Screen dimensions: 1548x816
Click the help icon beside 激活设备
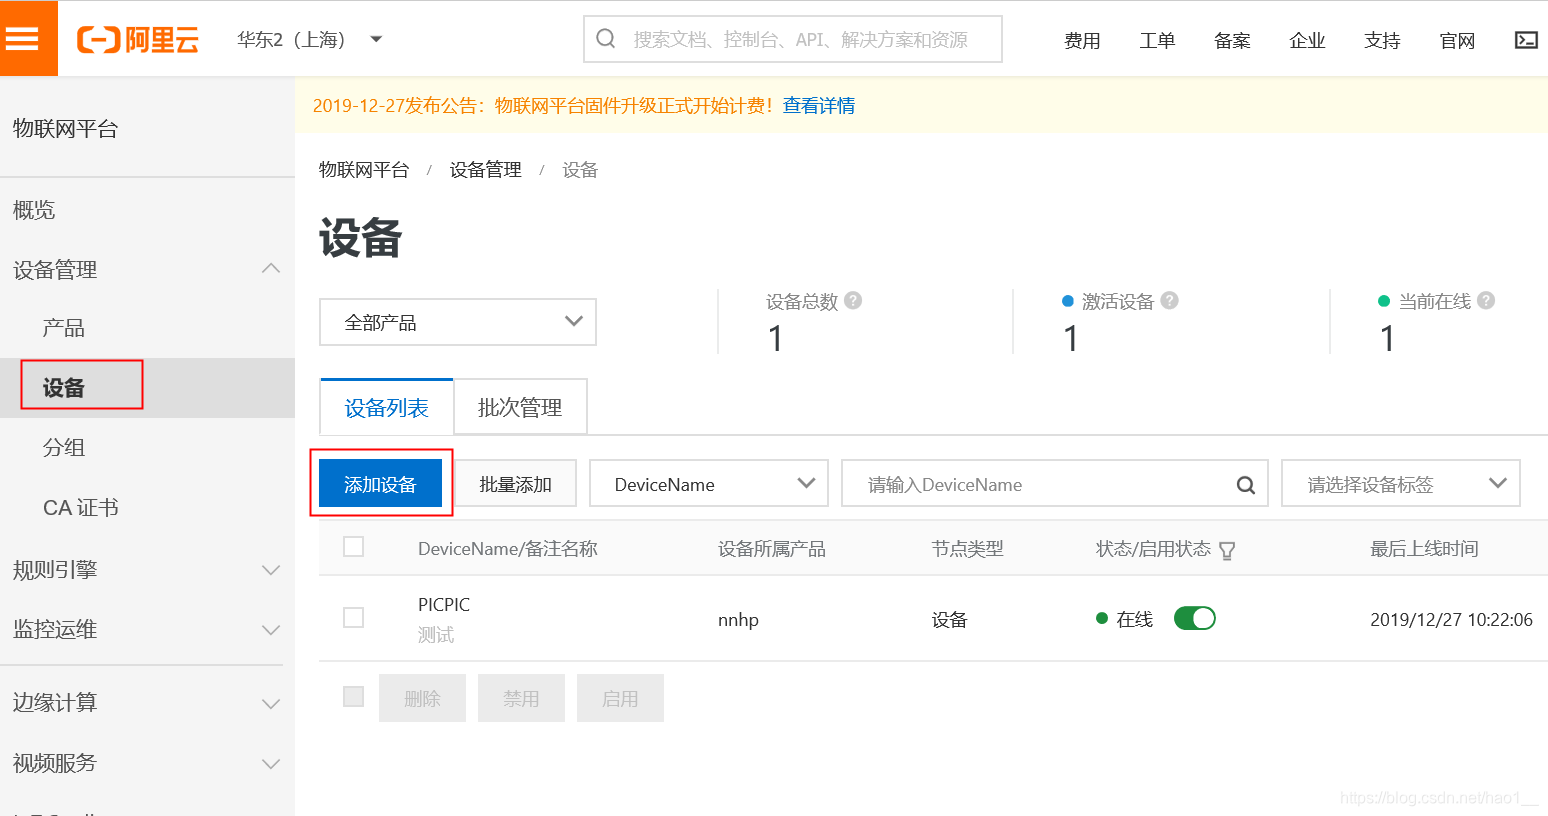coord(1169,300)
